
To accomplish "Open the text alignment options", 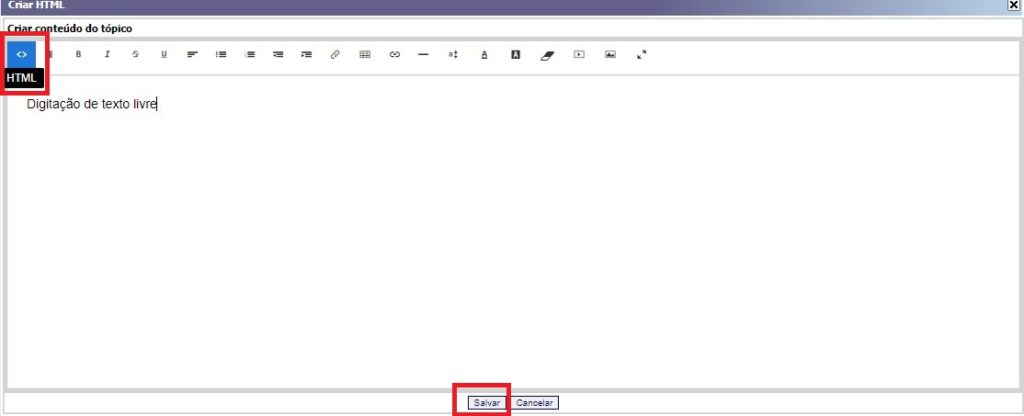I will pyautogui.click(x=192, y=54).
